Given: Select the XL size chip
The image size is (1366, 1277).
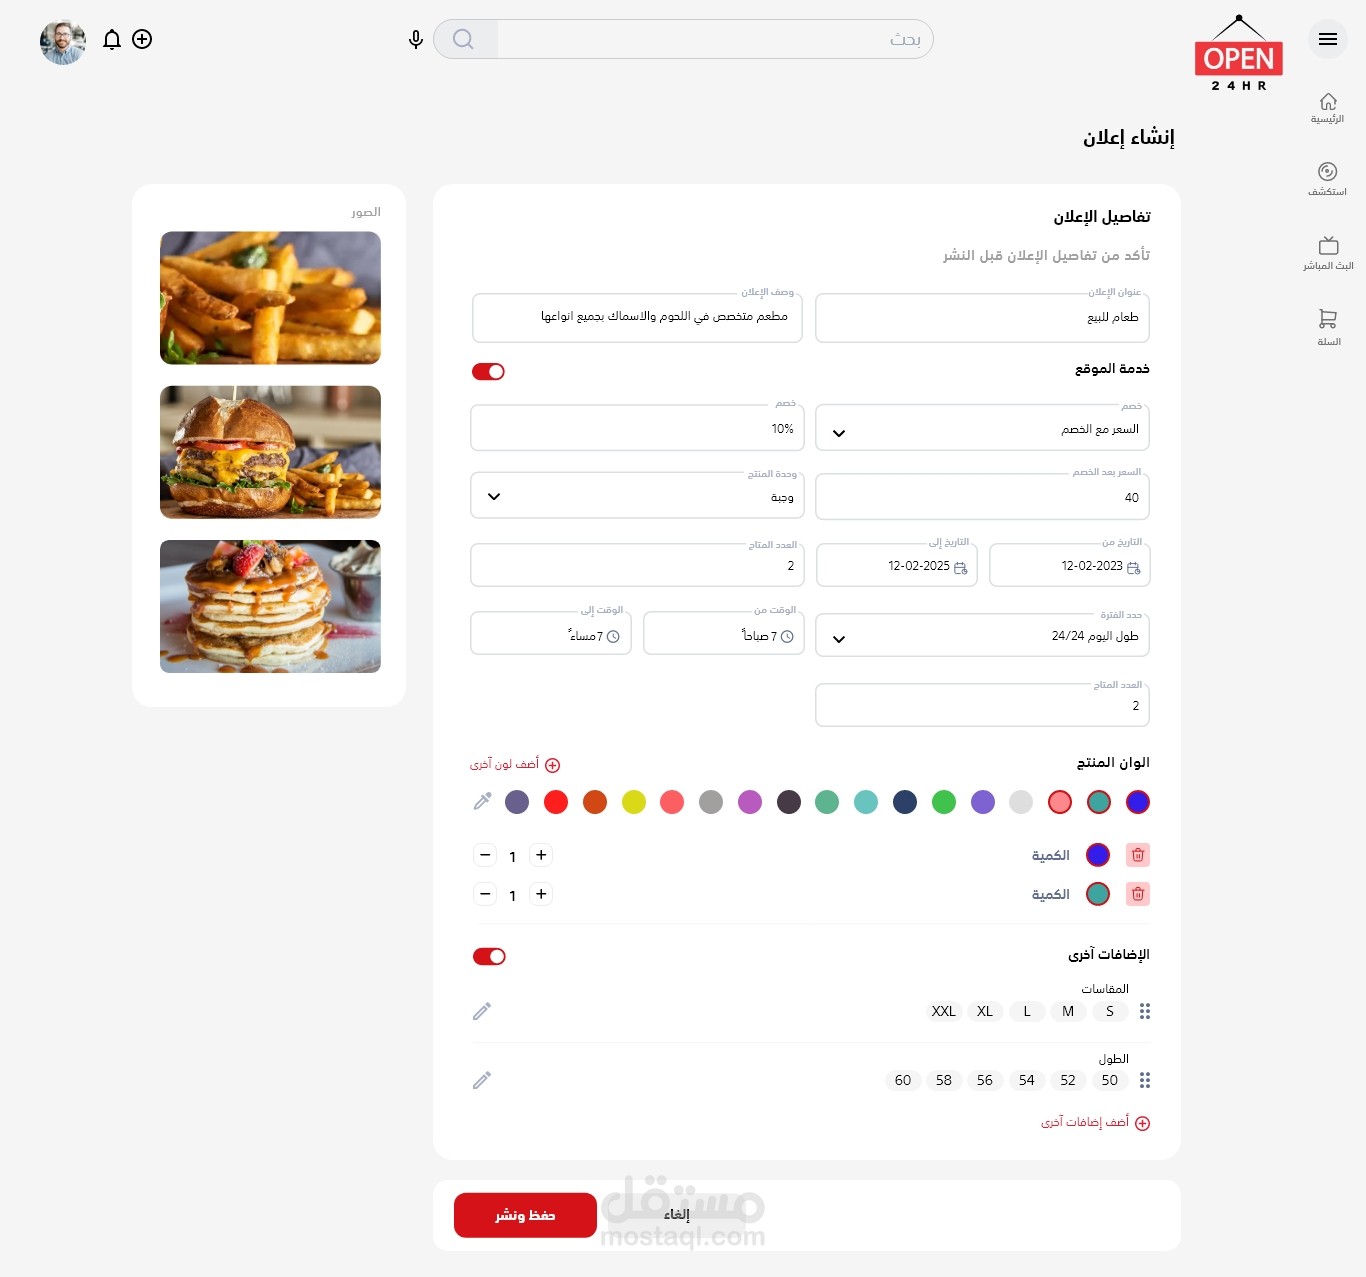Looking at the screenshot, I should click(x=985, y=1011).
